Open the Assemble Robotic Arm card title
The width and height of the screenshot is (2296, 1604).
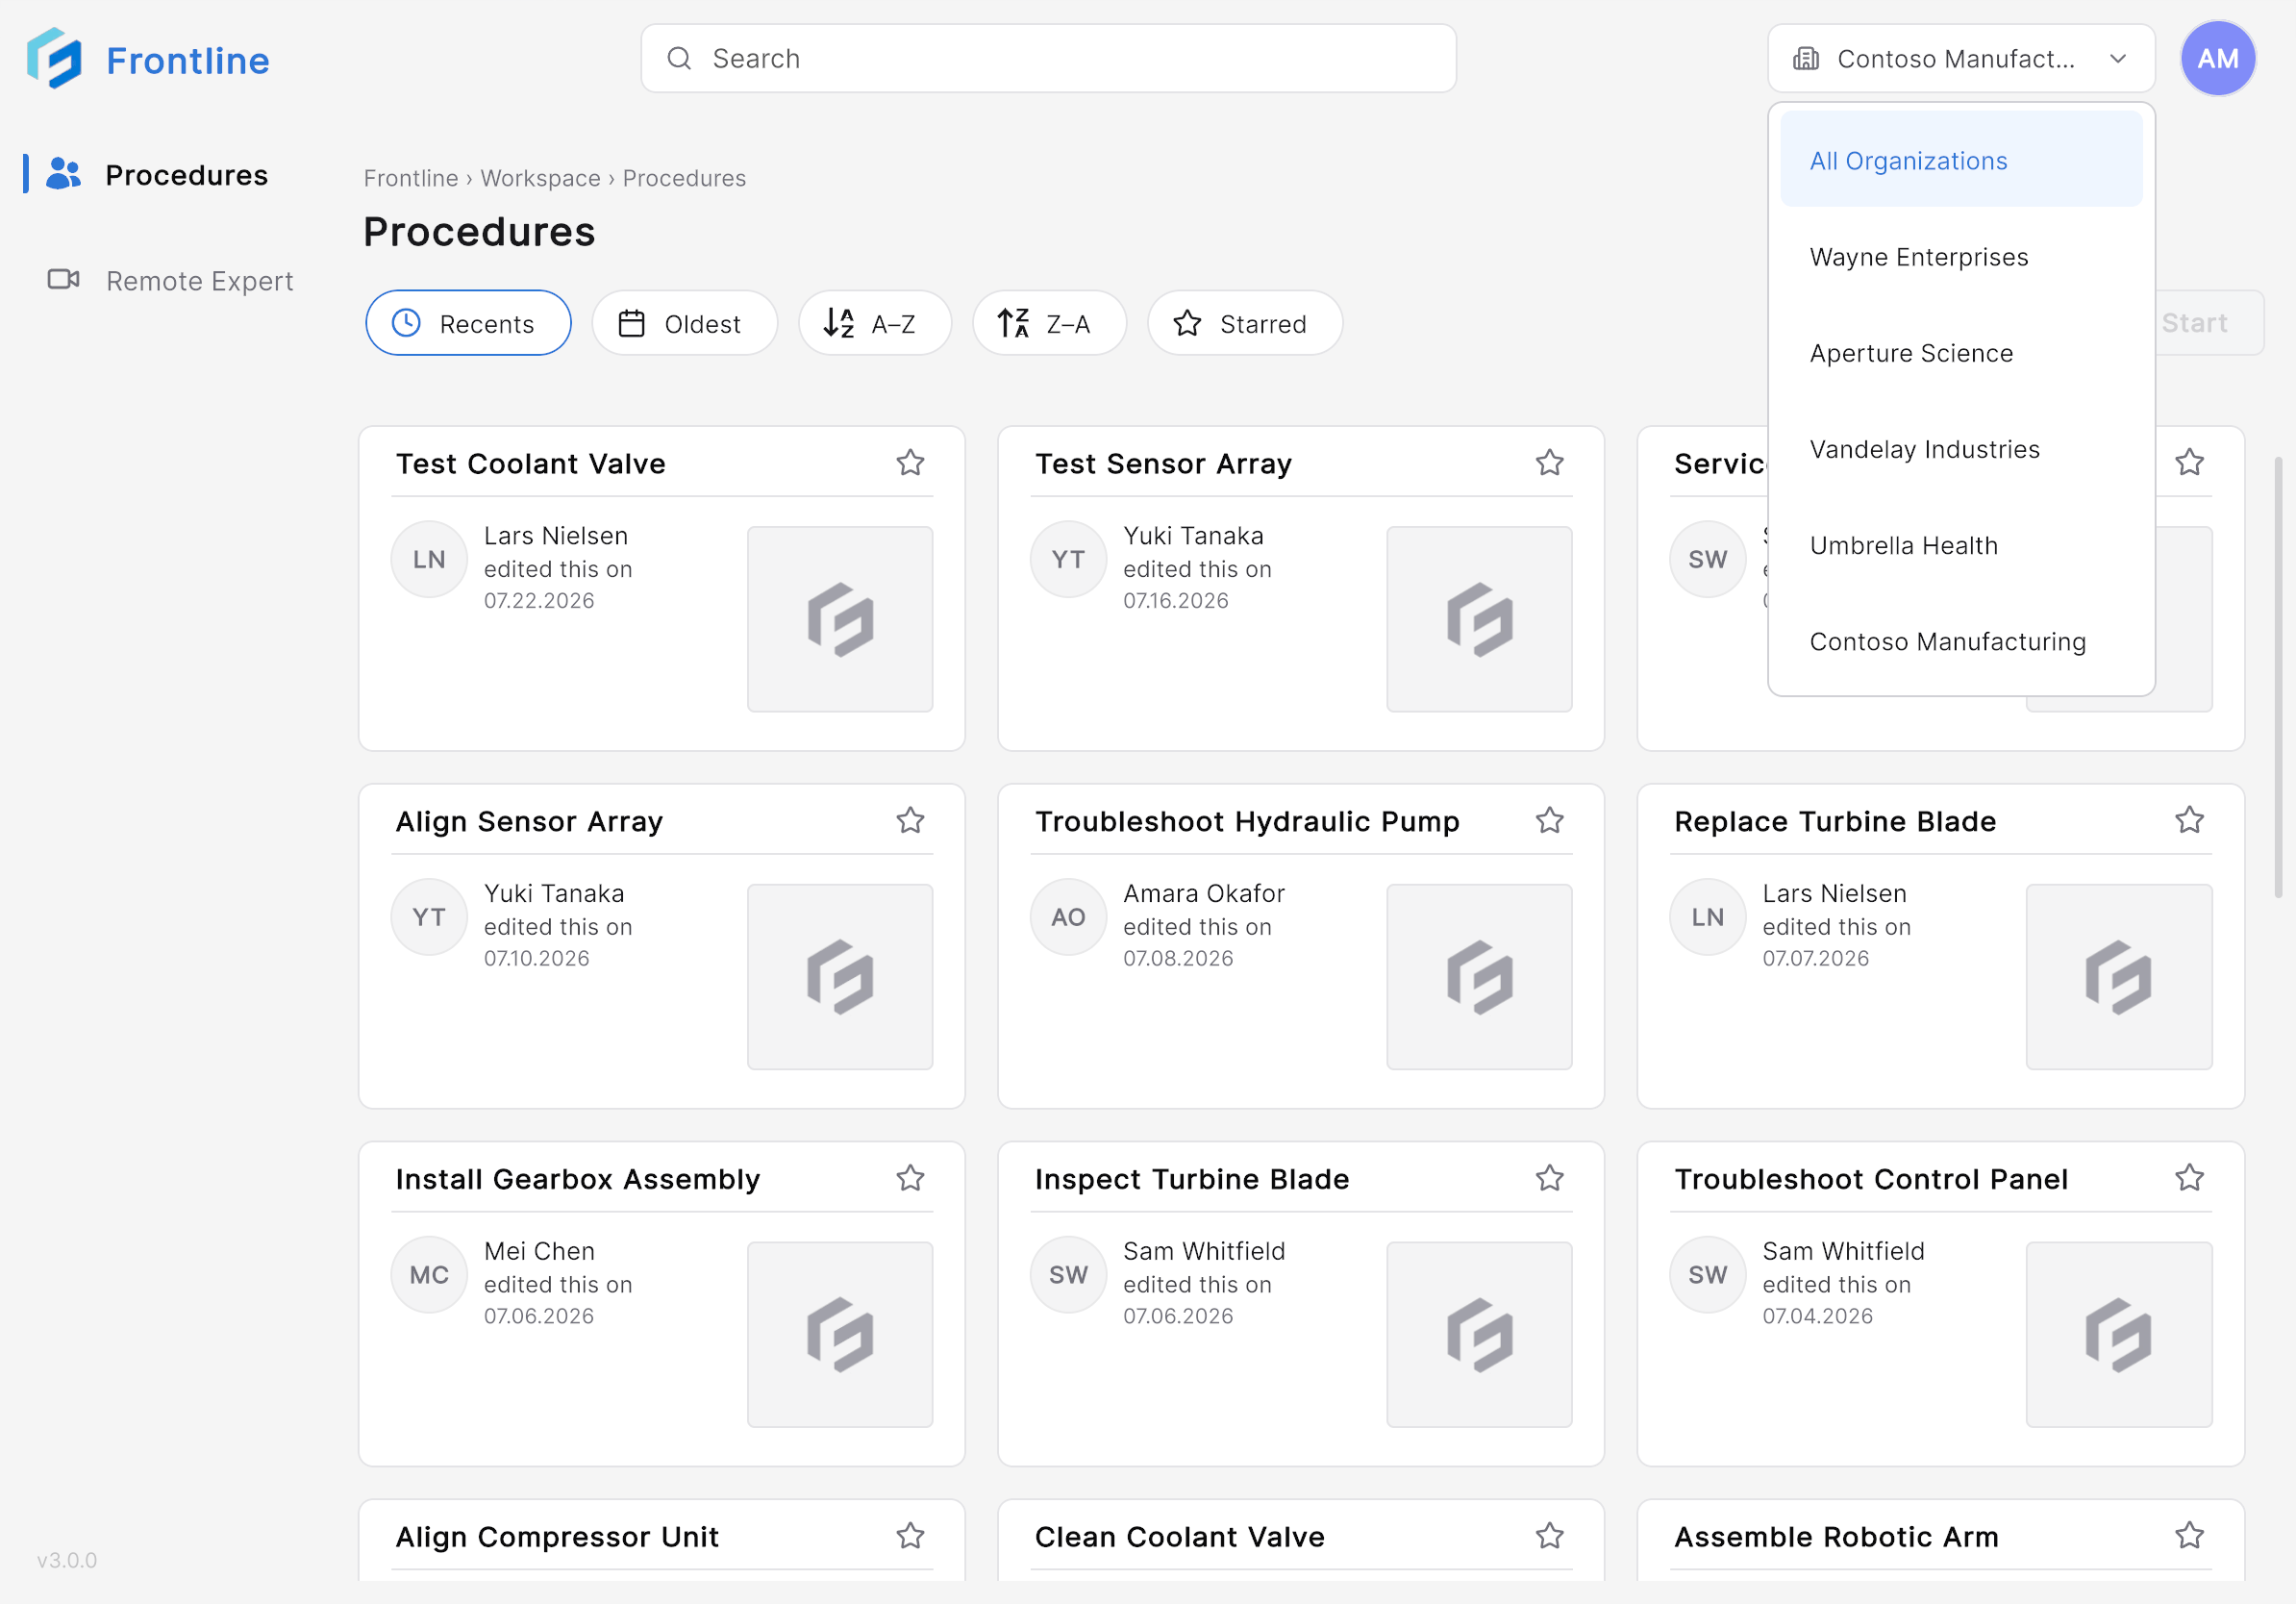[x=1836, y=1537]
